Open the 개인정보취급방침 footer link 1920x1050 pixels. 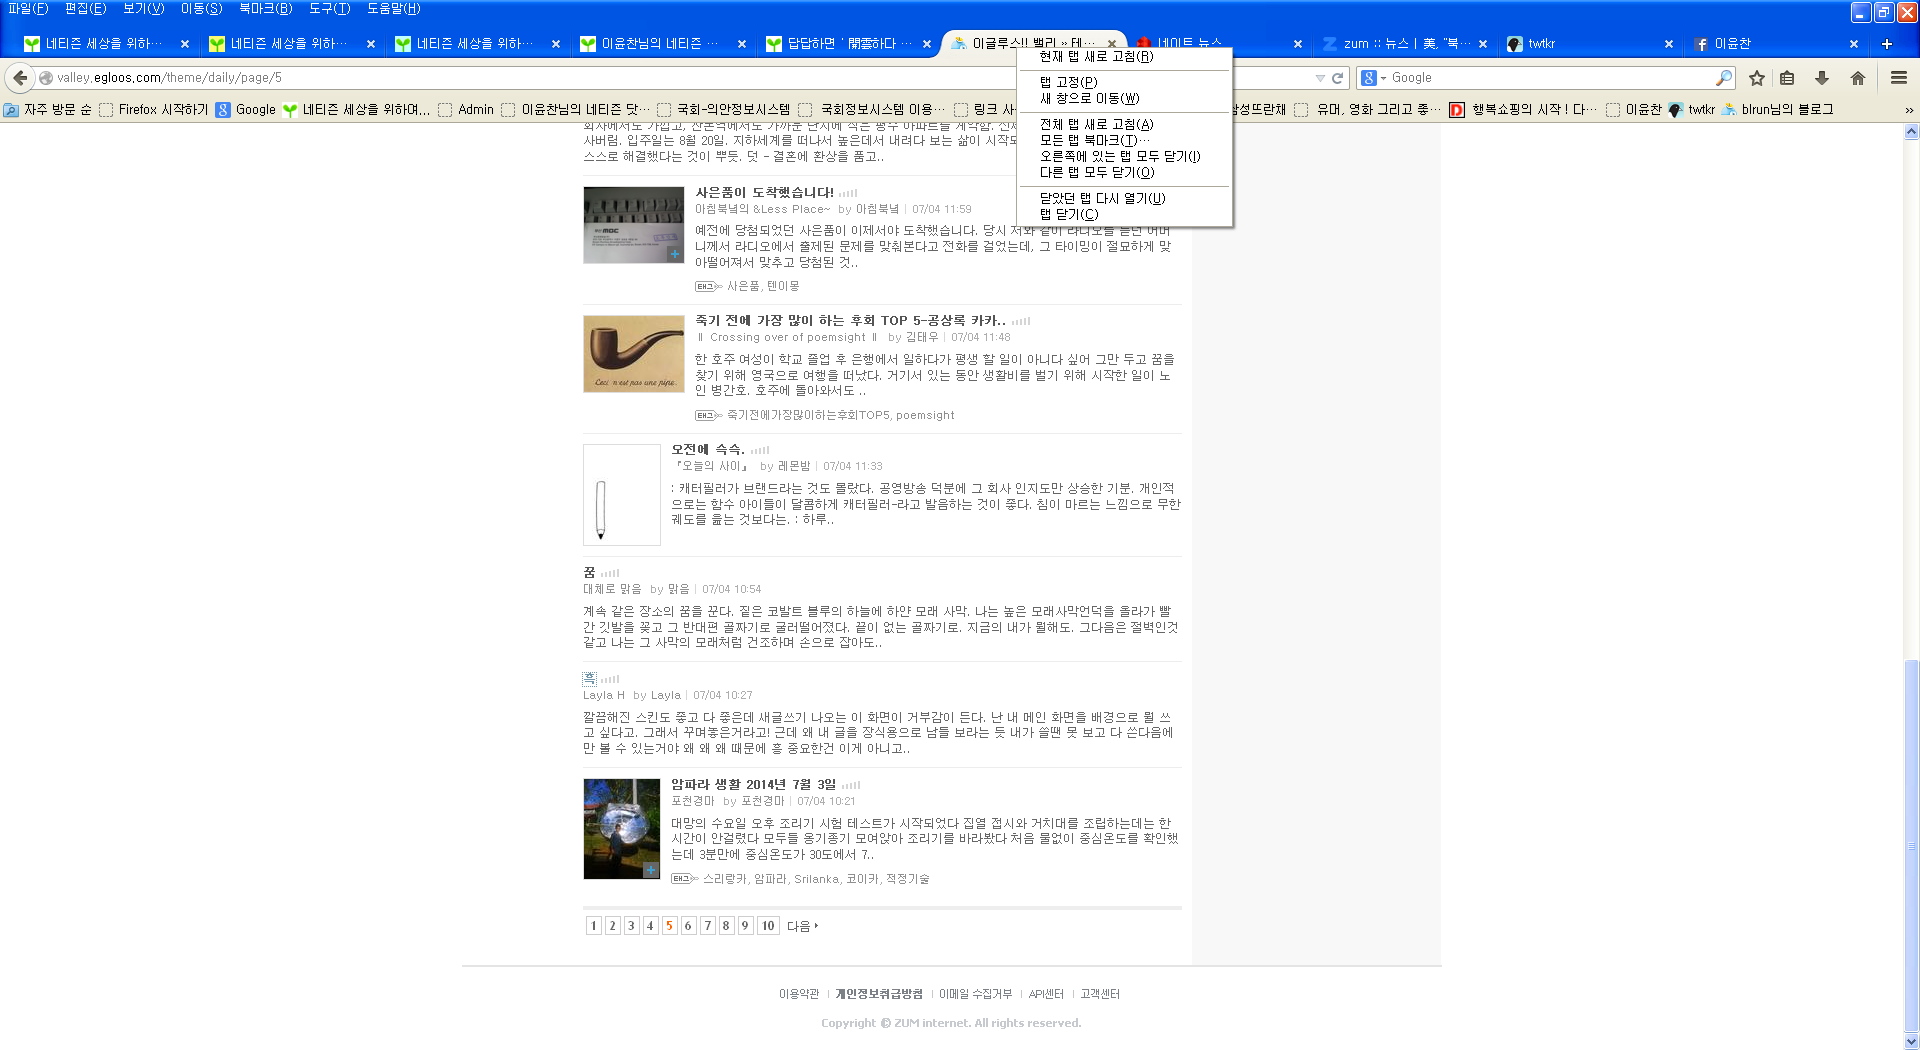pos(879,994)
